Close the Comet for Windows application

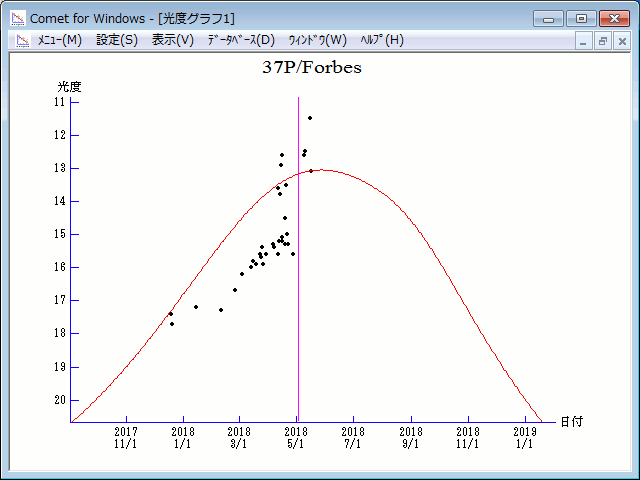tap(612, 18)
